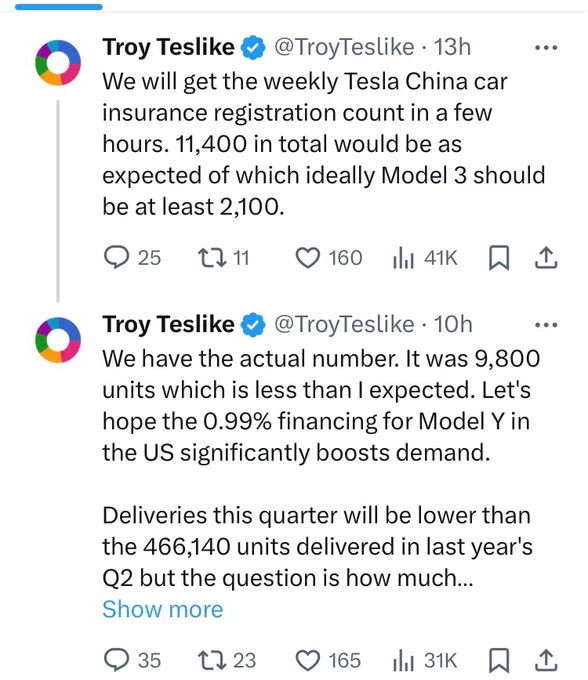Open the profile avatar on the 10h tweet
The width and height of the screenshot is (588, 680).
tap(58, 340)
